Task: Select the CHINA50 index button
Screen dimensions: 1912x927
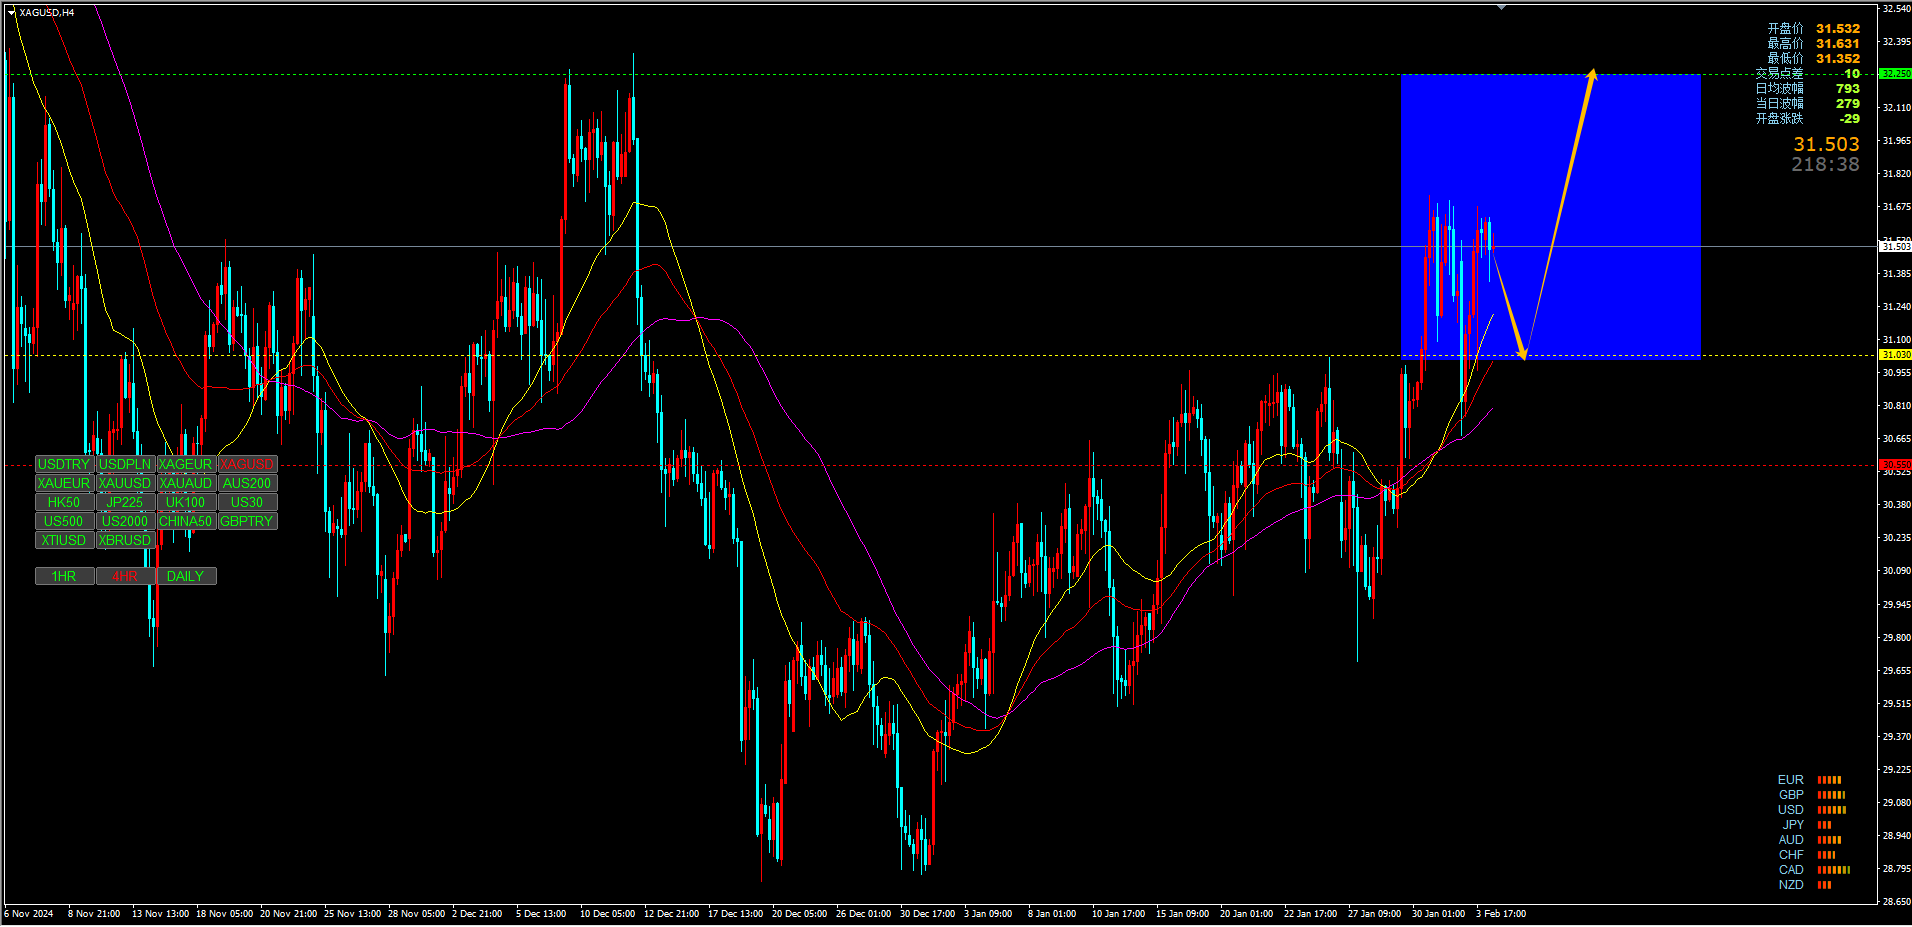Action: click(x=186, y=521)
